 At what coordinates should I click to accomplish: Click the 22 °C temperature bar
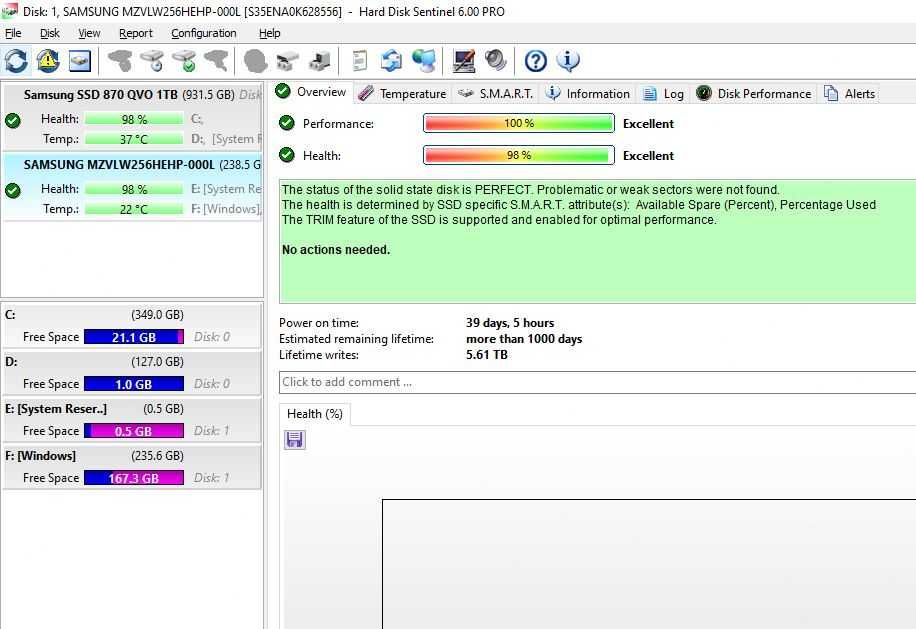click(134, 209)
